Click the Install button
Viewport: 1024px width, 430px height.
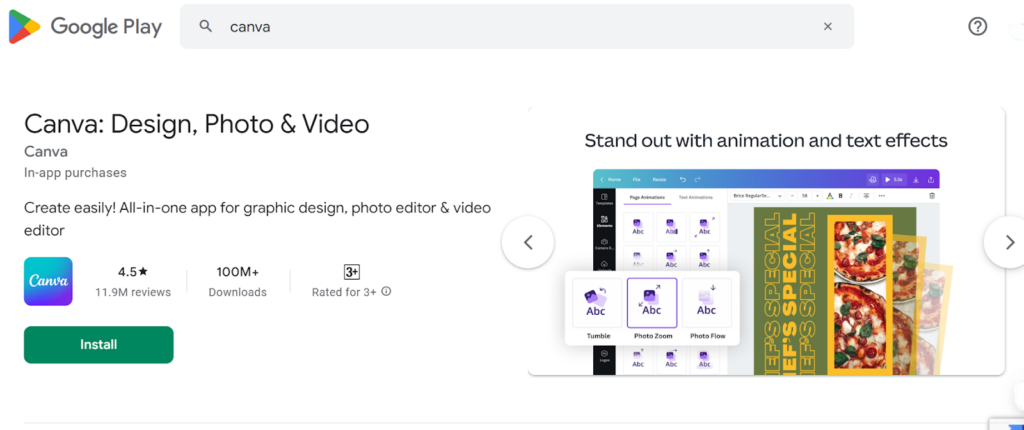99,344
